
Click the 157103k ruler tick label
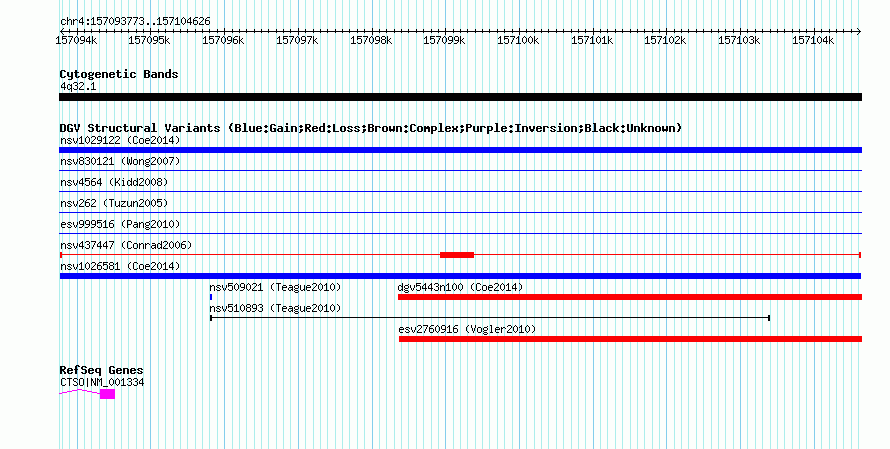738,40
